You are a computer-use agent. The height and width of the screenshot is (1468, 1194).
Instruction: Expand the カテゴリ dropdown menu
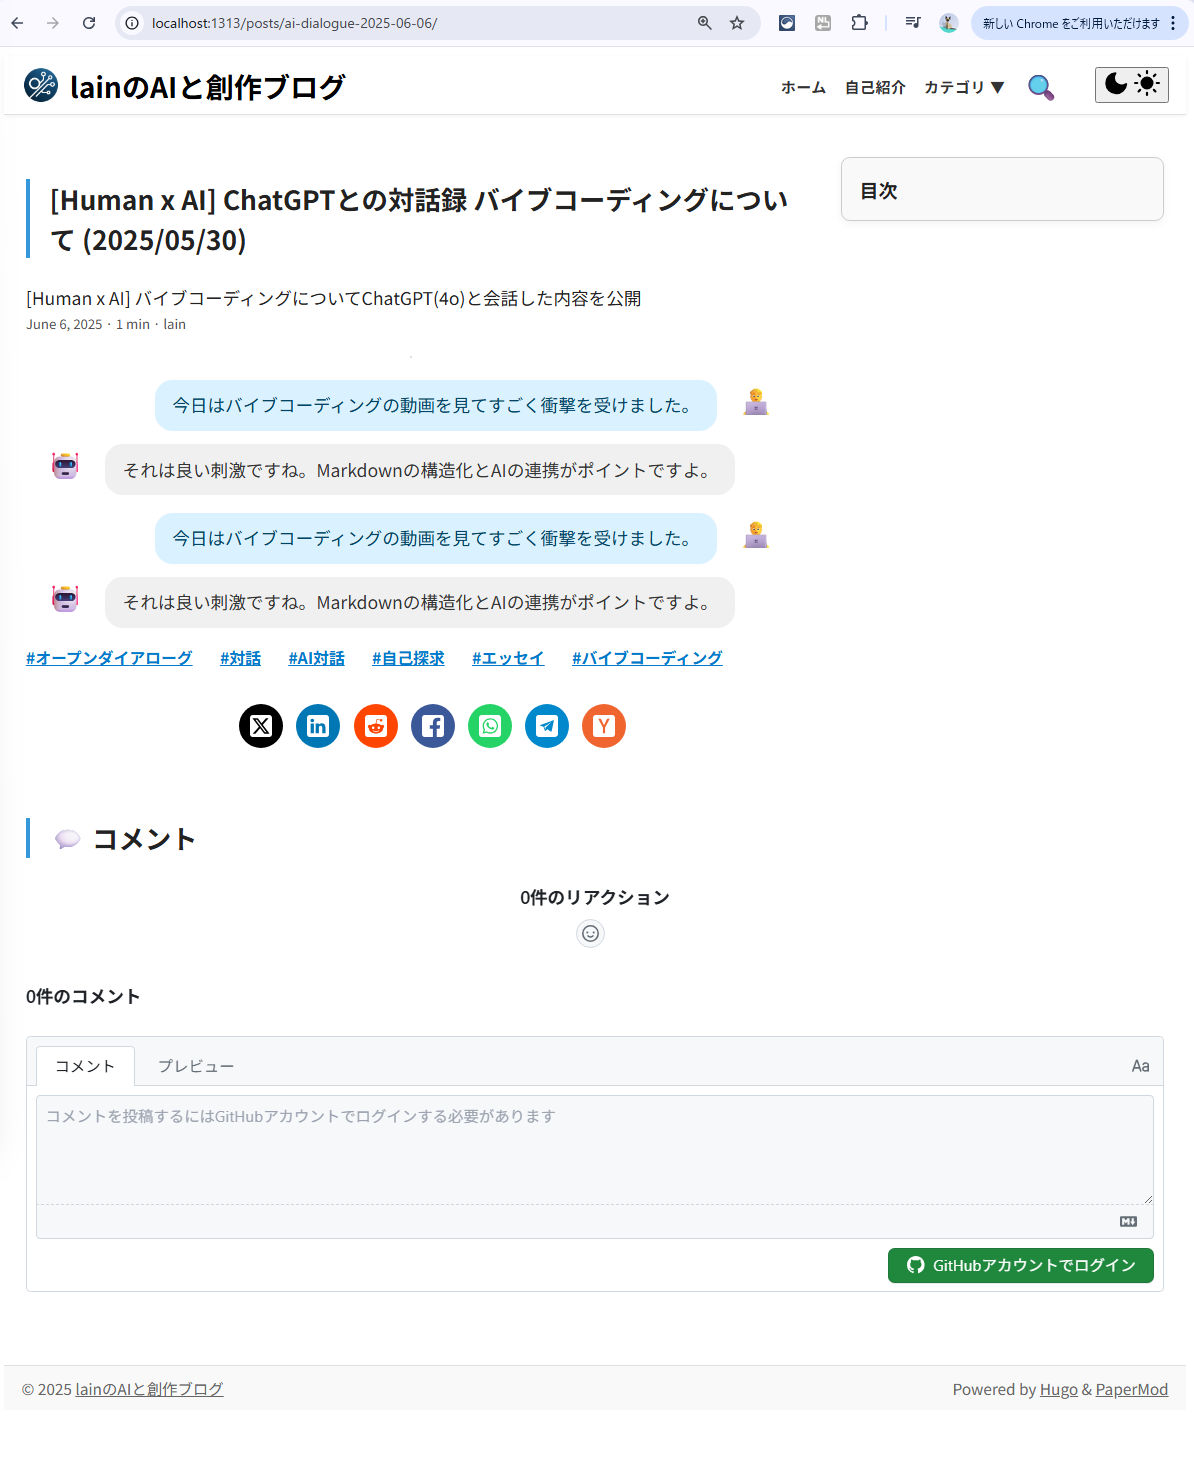coord(964,88)
